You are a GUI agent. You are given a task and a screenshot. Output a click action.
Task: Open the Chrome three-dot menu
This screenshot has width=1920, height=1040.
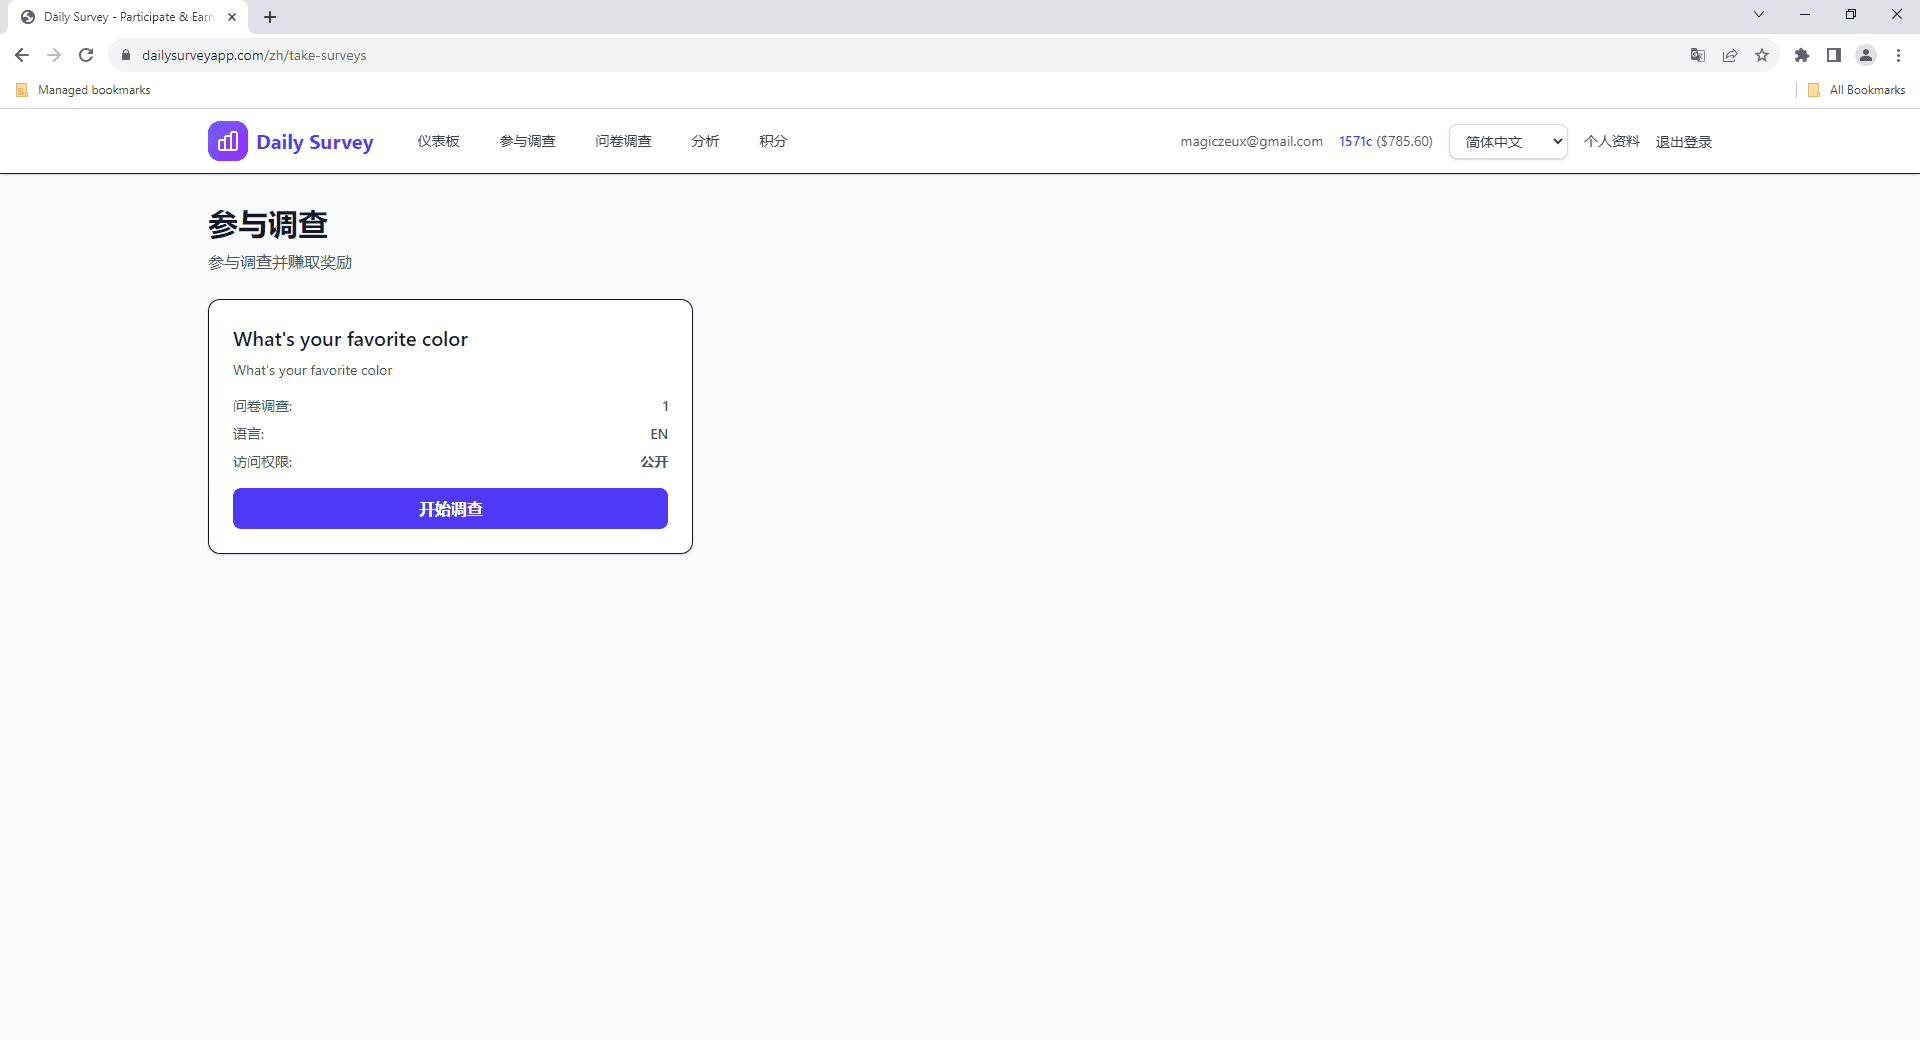click(1898, 55)
